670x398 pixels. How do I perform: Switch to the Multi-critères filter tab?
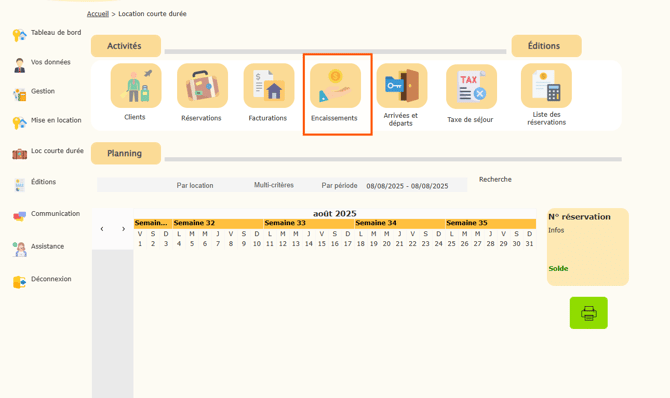[x=274, y=185]
